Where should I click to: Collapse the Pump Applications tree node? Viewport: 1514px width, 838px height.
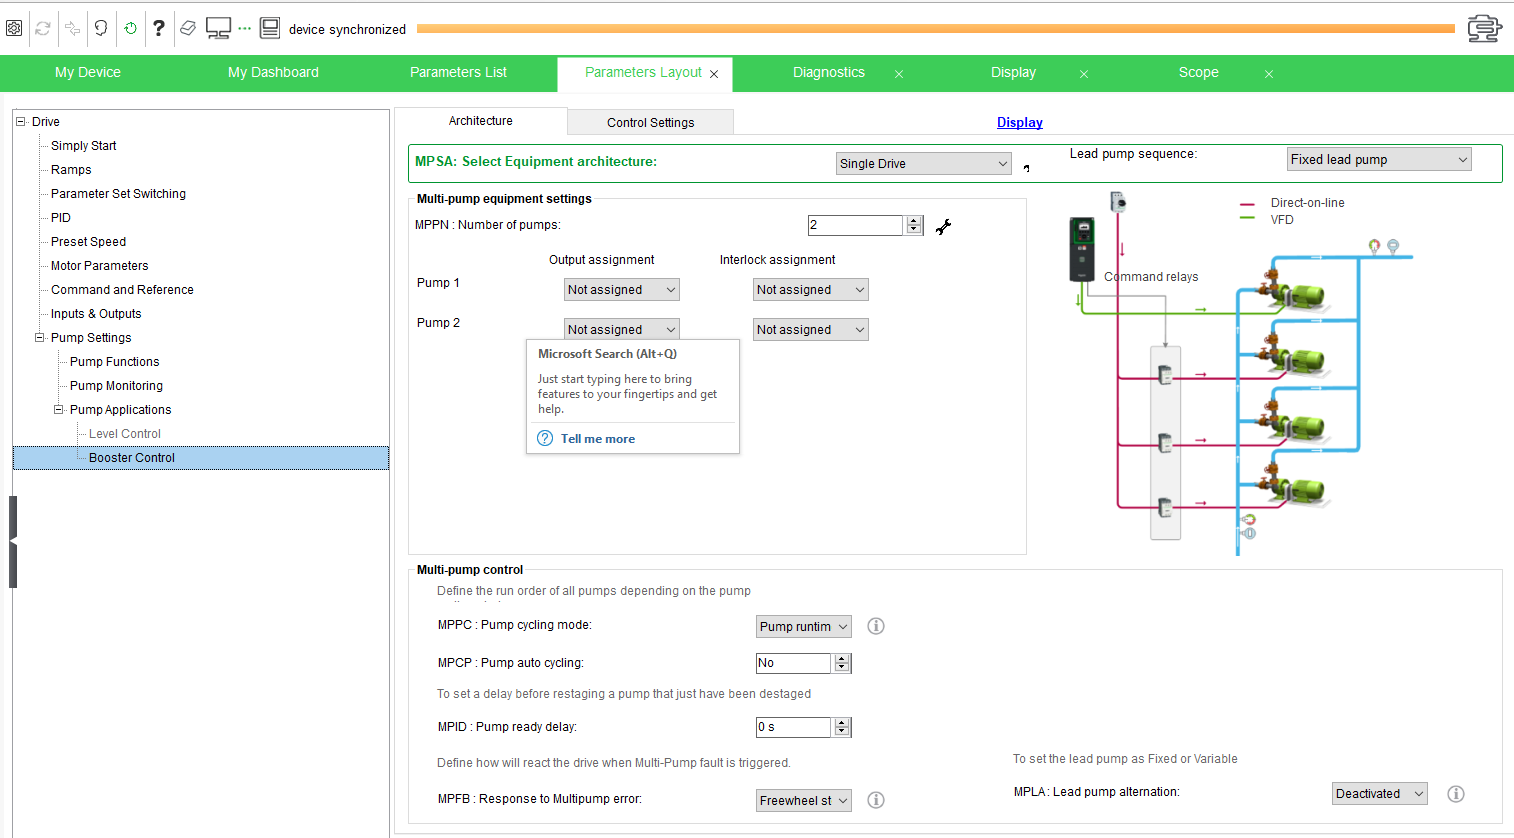pyautogui.click(x=59, y=410)
